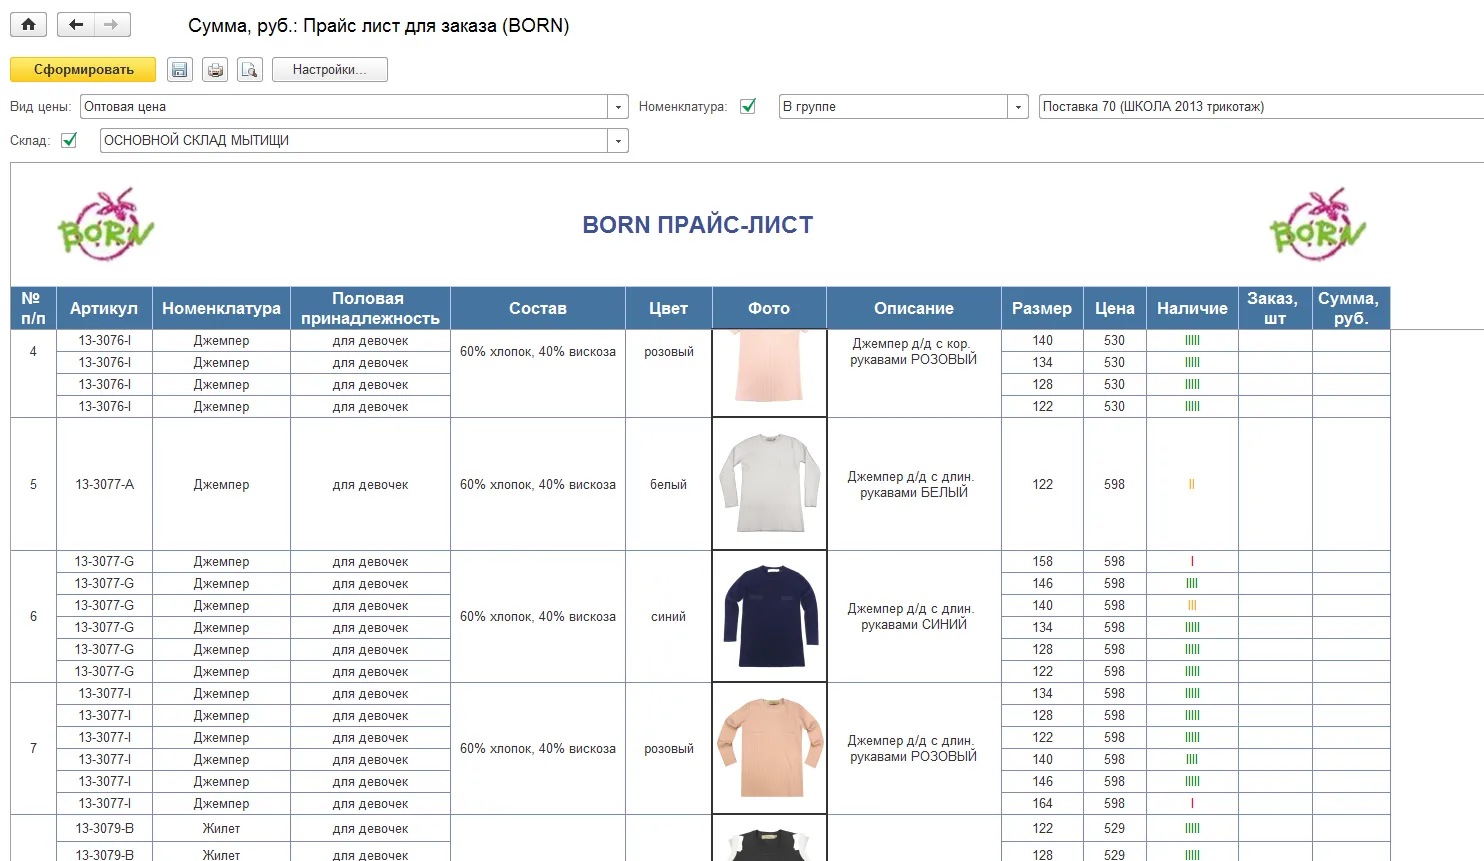Select orange availability bars for size 122 white jumper

(x=1192, y=484)
